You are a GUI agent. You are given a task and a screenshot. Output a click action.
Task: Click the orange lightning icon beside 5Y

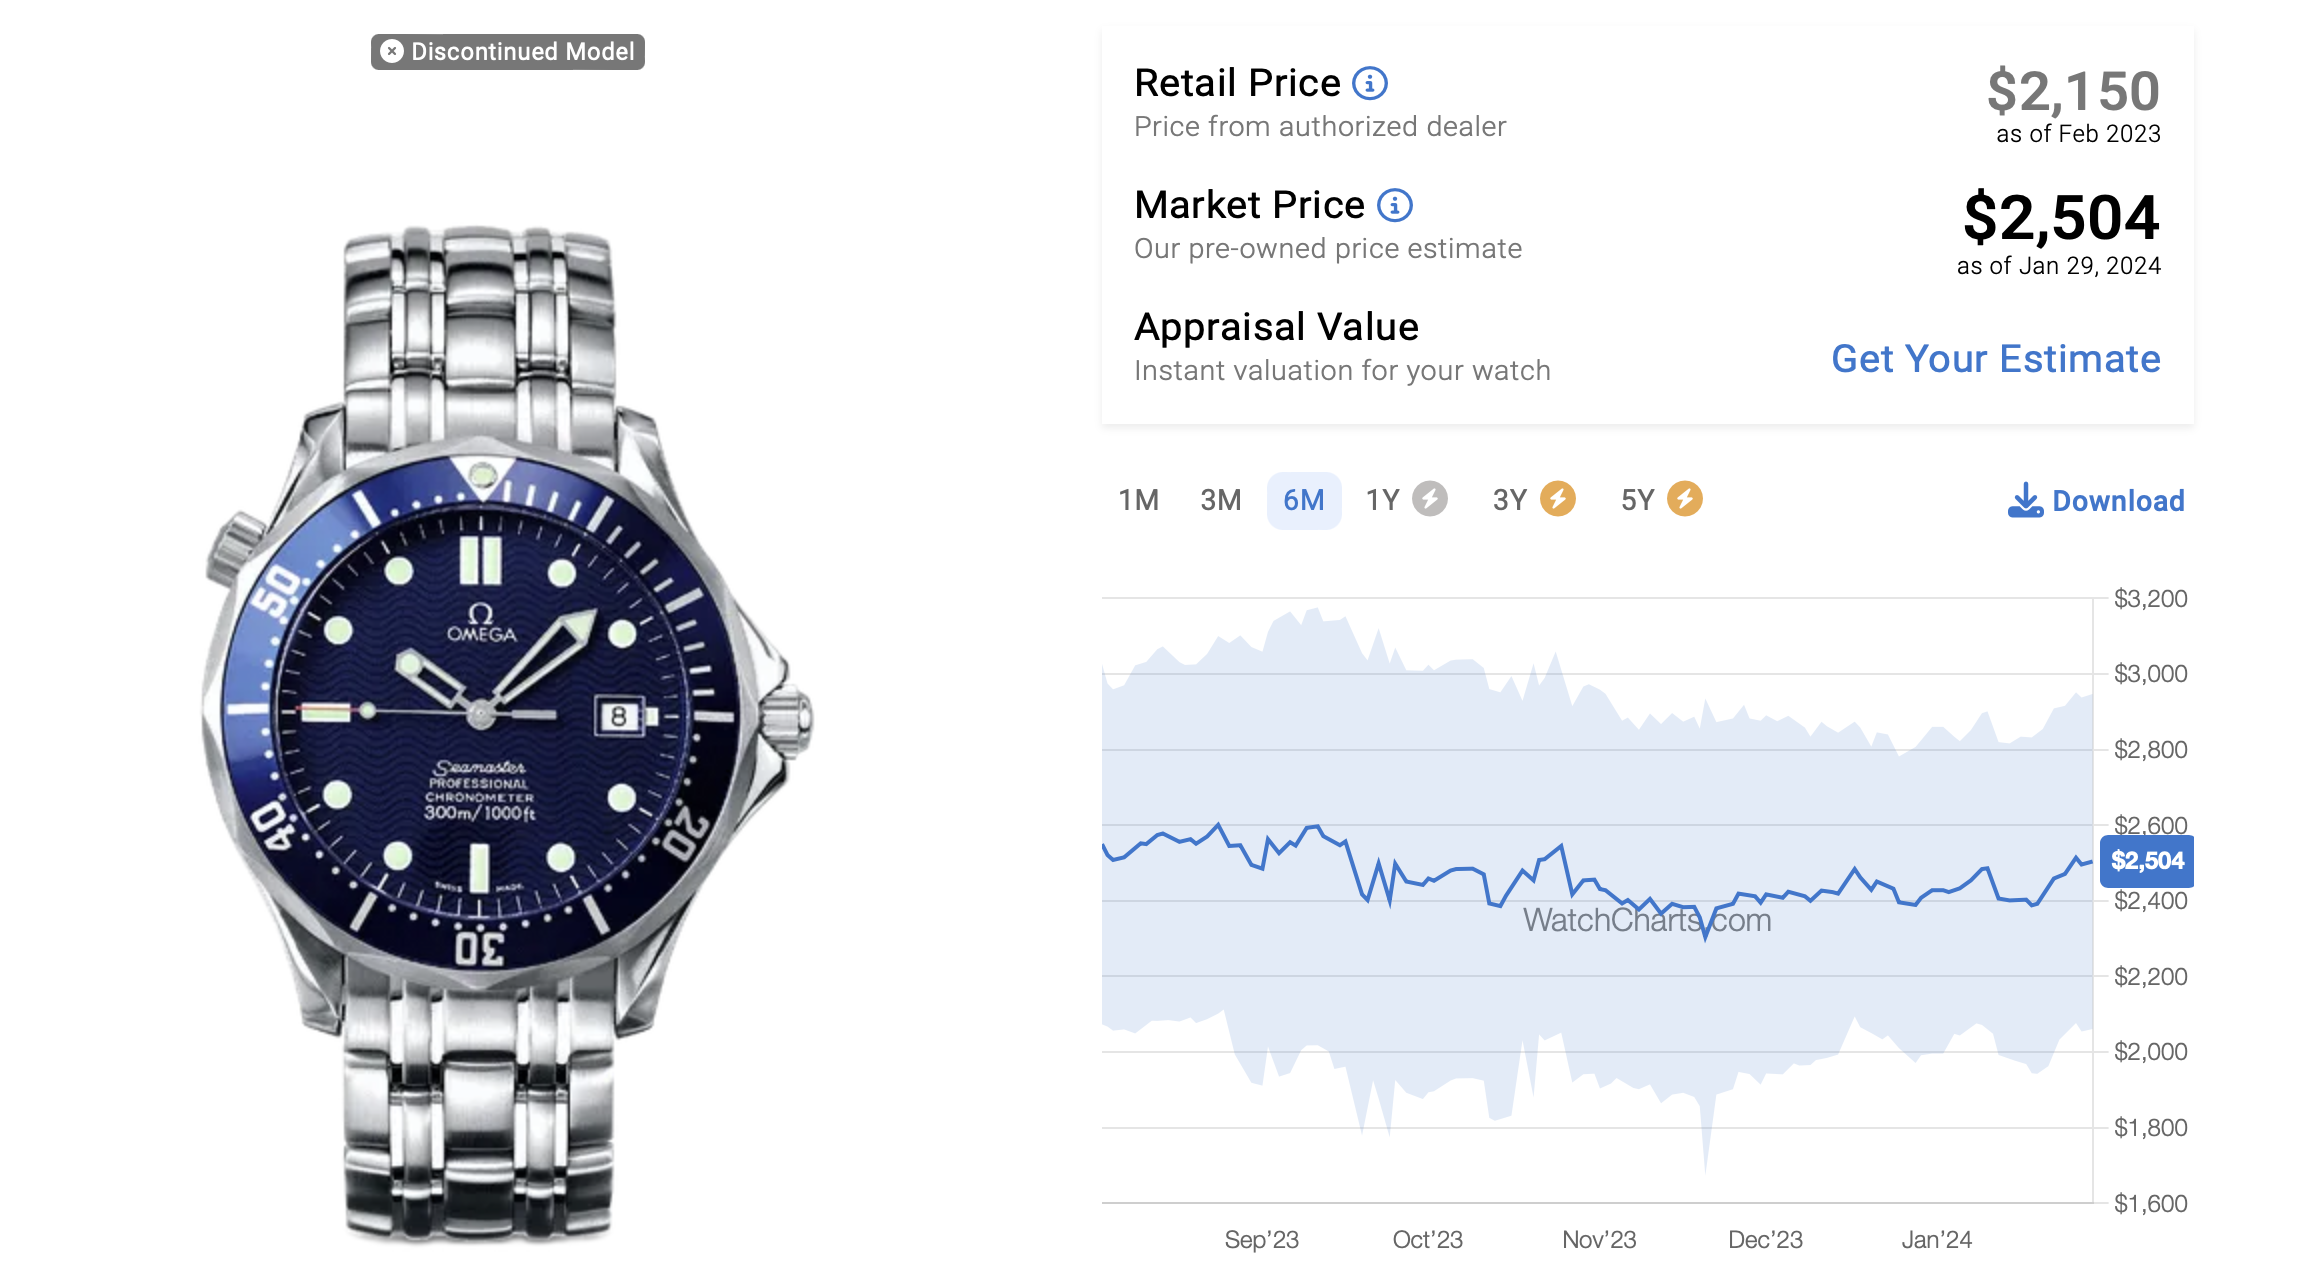point(1685,499)
